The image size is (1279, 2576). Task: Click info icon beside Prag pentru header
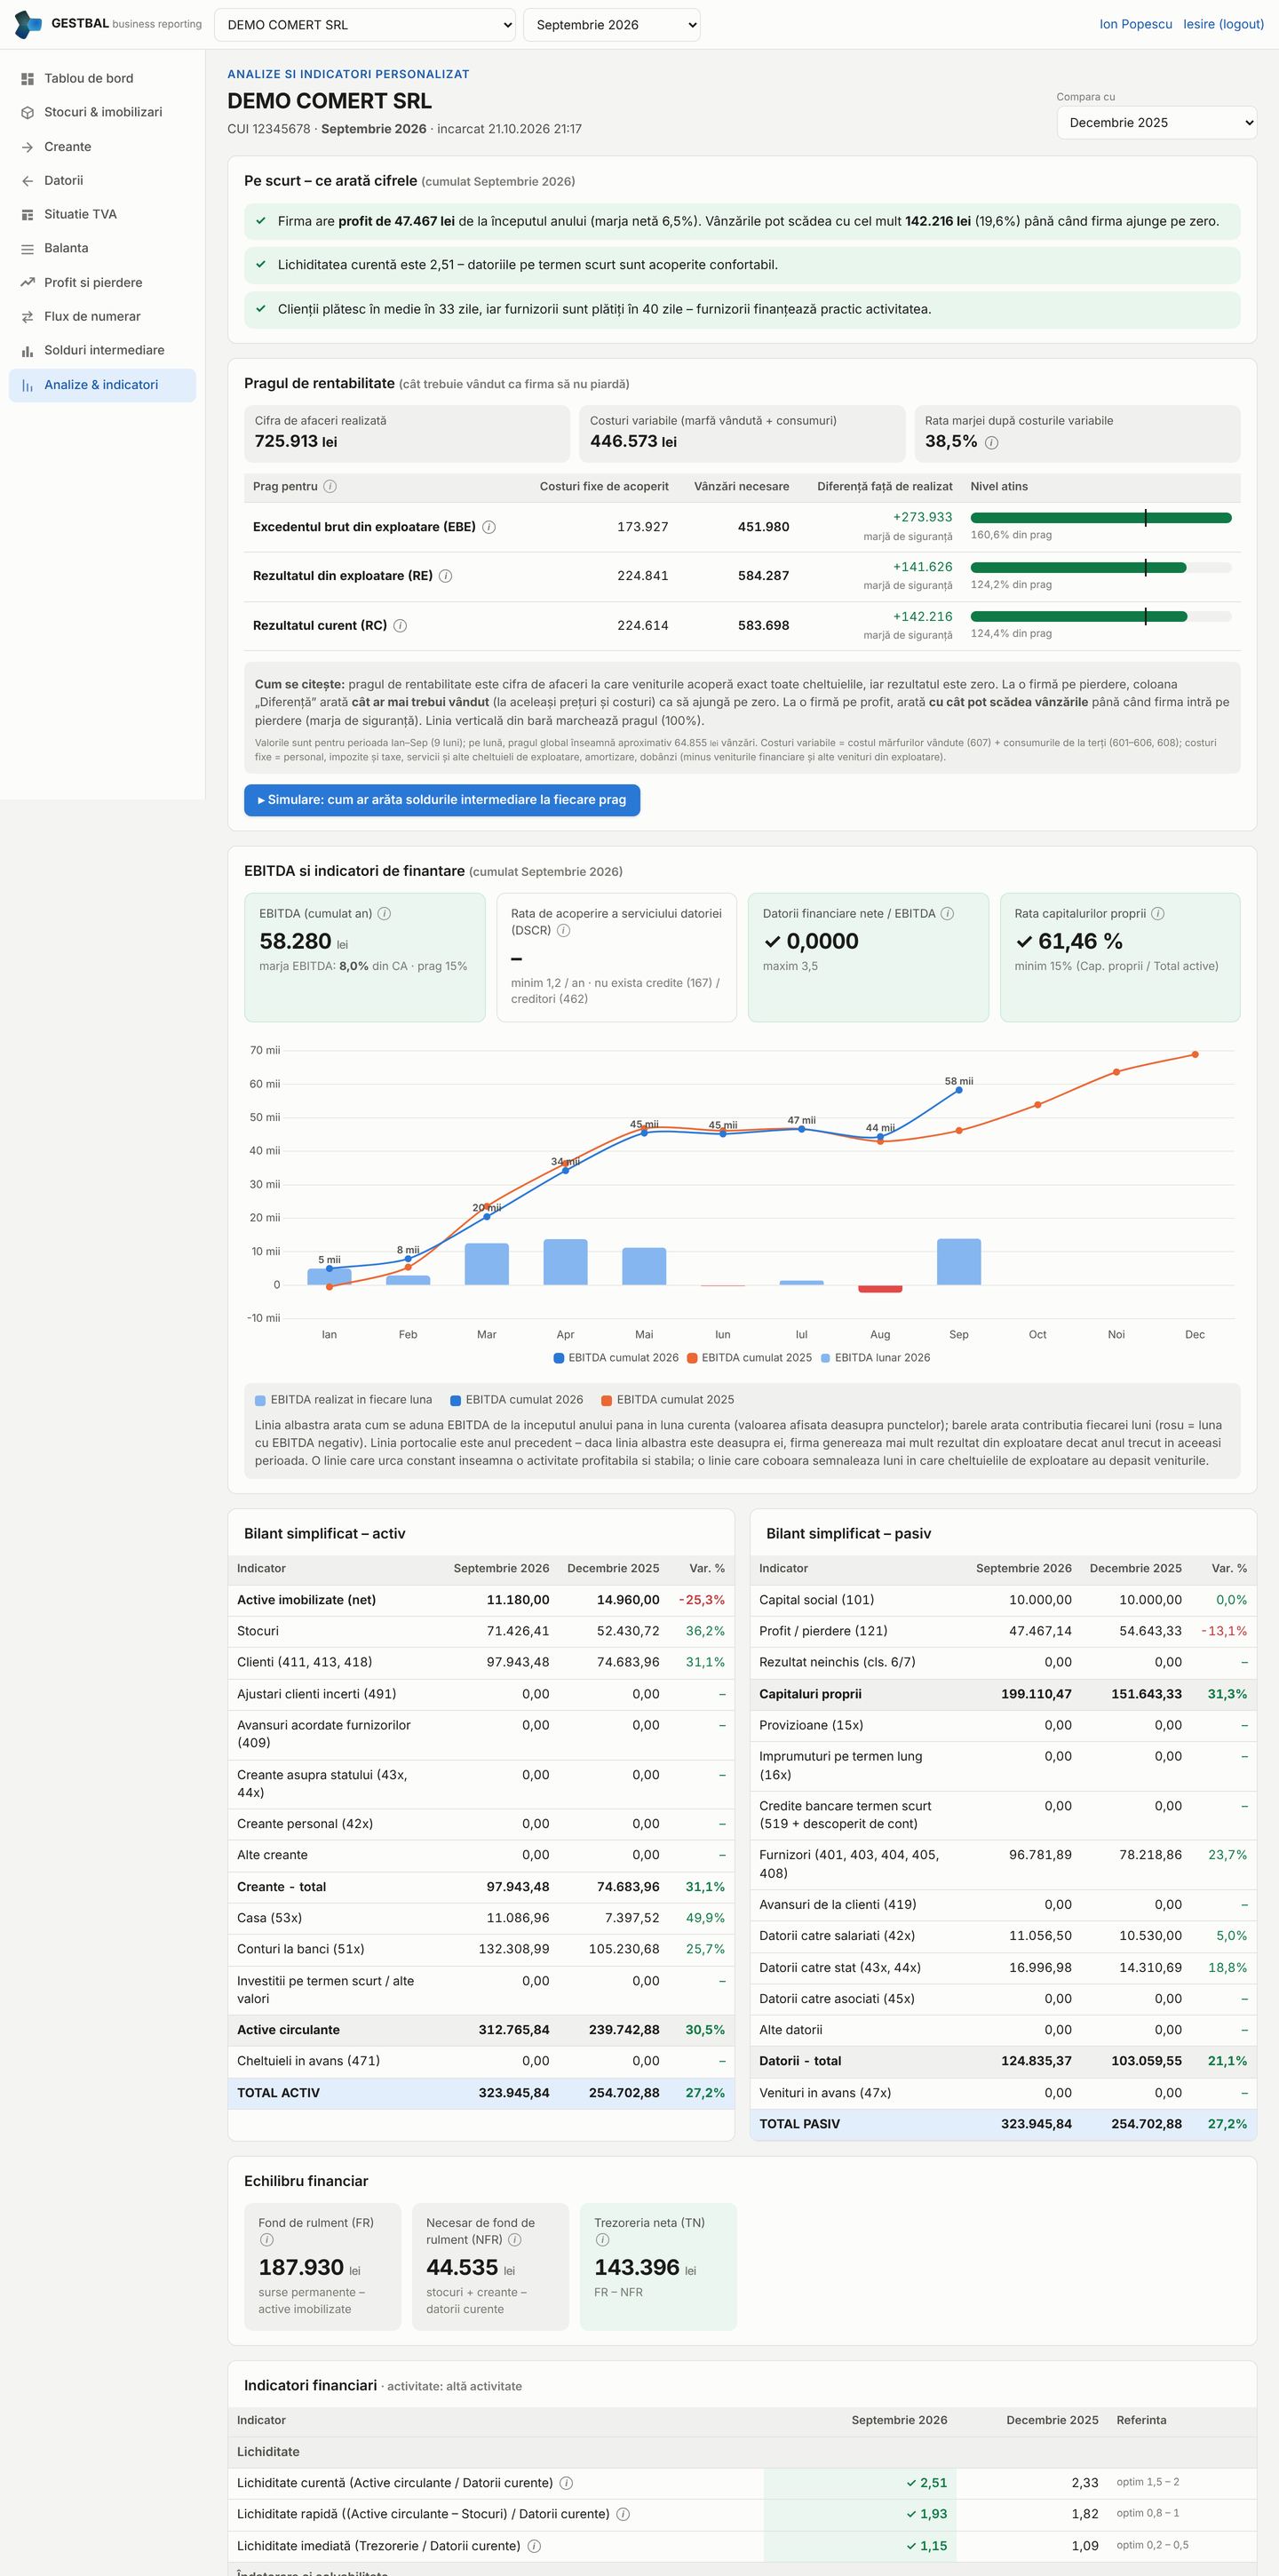[x=330, y=486]
